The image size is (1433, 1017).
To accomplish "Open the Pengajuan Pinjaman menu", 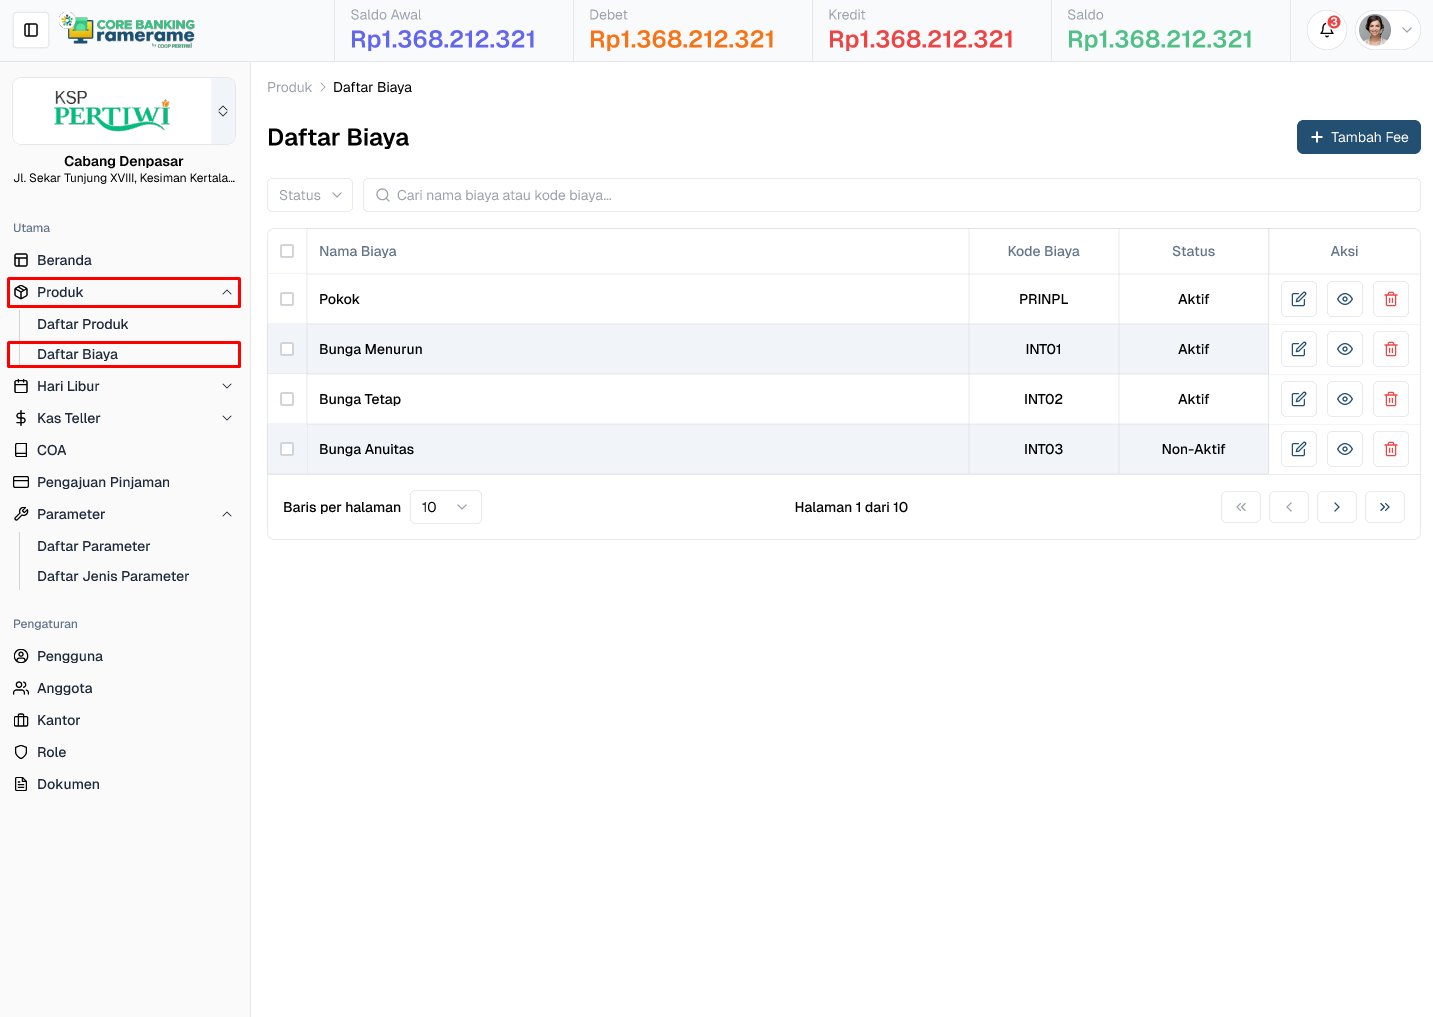I will click(103, 482).
